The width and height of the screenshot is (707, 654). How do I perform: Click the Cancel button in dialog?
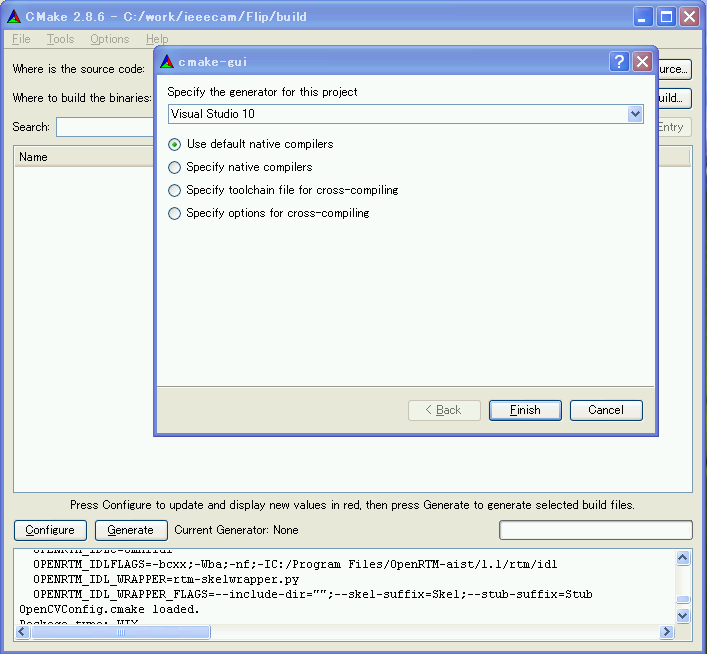click(606, 410)
